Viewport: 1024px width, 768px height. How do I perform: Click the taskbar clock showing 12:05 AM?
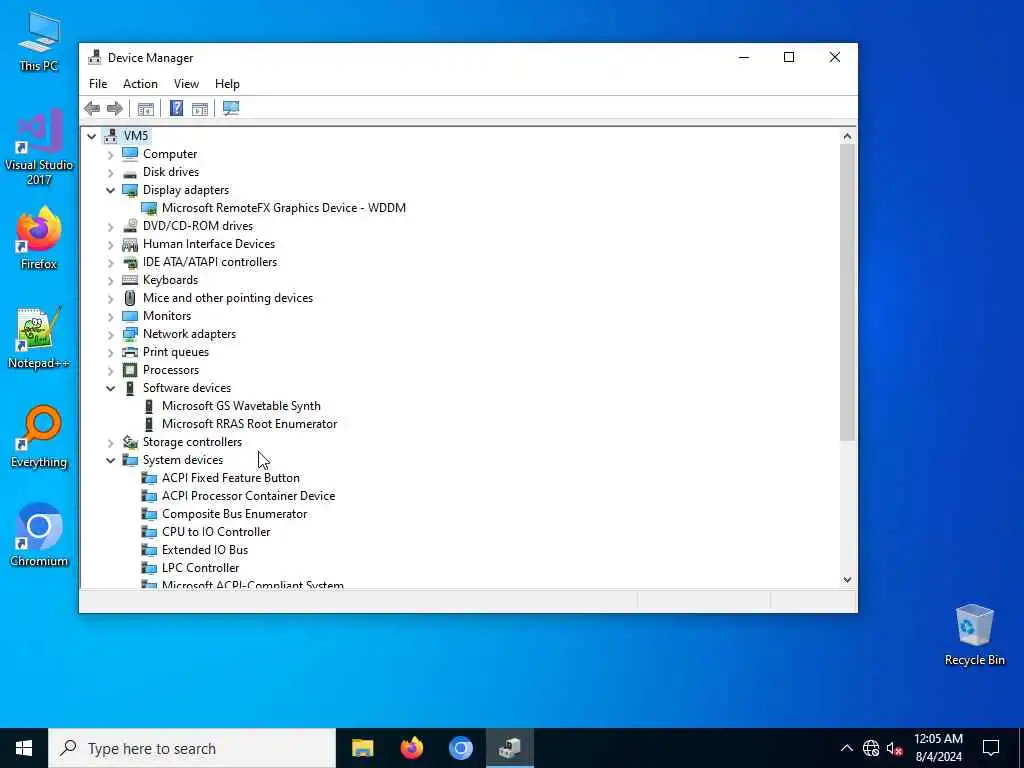(x=938, y=748)
